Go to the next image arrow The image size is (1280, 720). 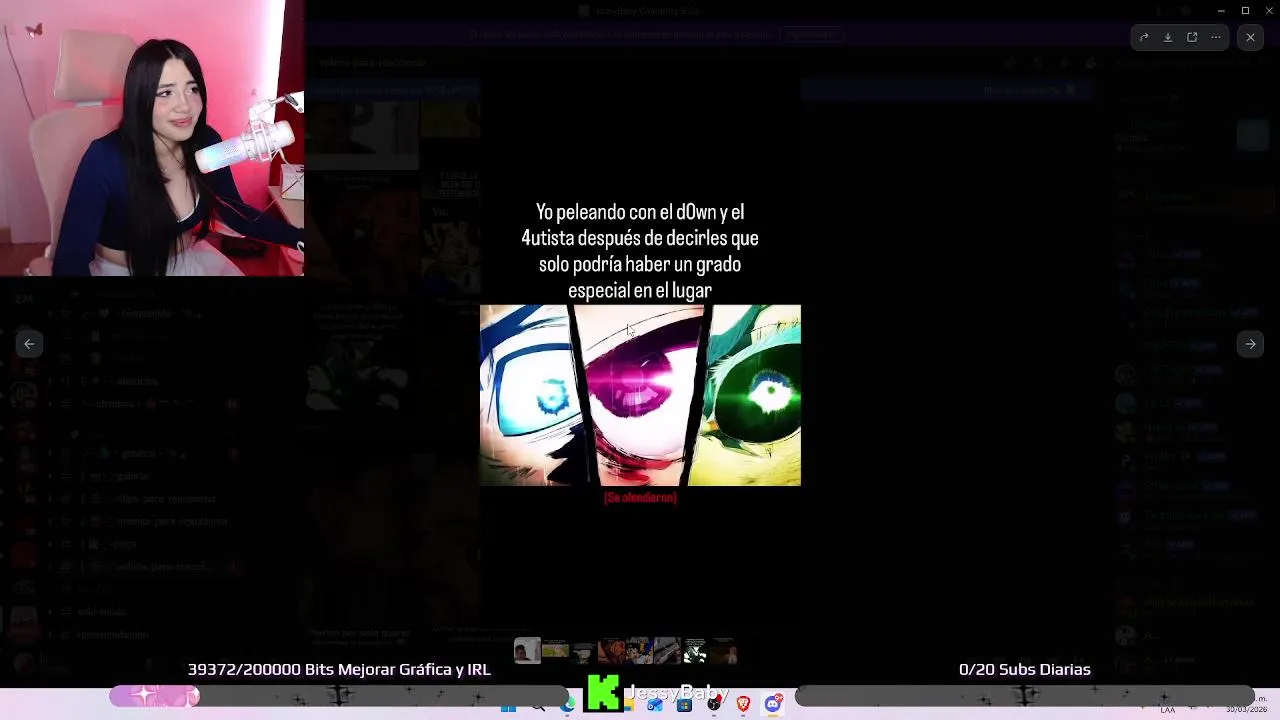click(x=1250, y=344)
